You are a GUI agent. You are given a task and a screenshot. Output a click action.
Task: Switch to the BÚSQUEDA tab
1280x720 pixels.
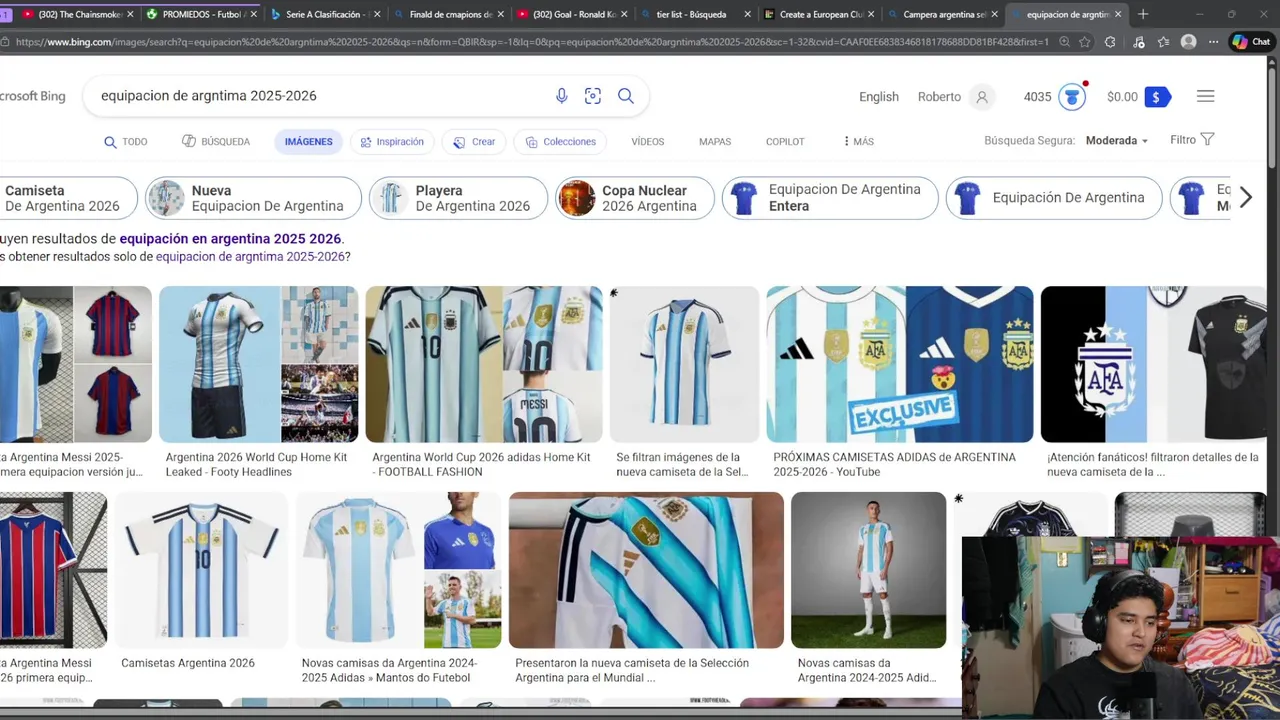click(x=216, y=142)
